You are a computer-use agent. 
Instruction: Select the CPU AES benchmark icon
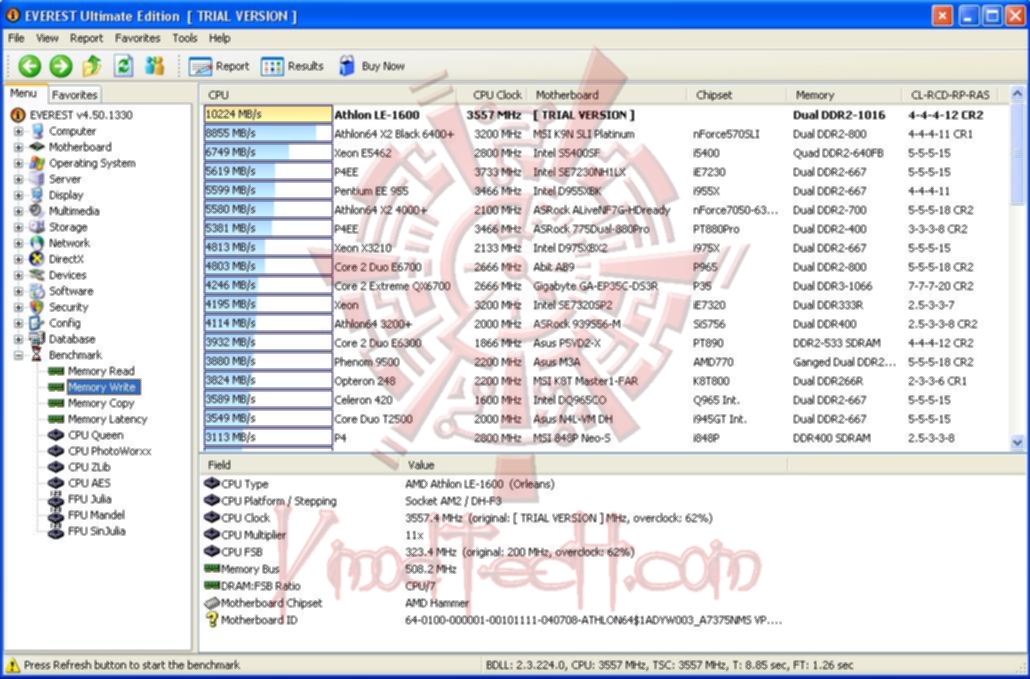[56, 483]
